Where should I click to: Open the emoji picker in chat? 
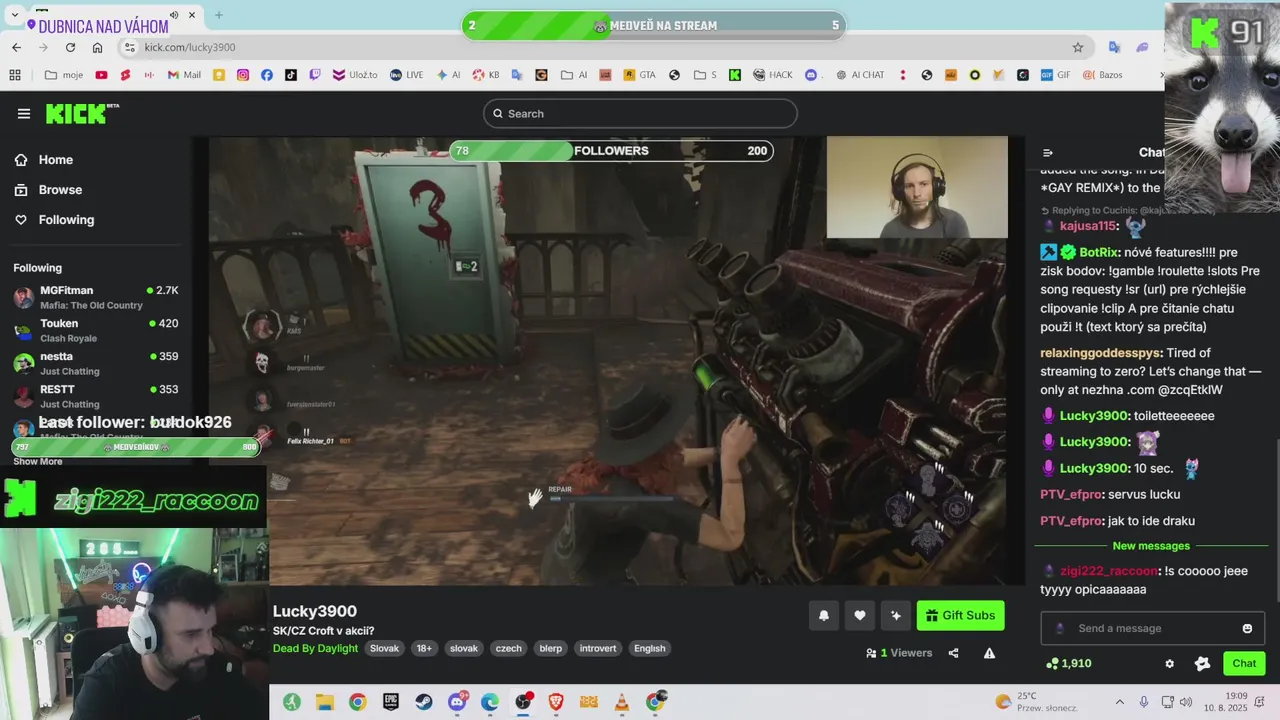[x=1247, y=628]
